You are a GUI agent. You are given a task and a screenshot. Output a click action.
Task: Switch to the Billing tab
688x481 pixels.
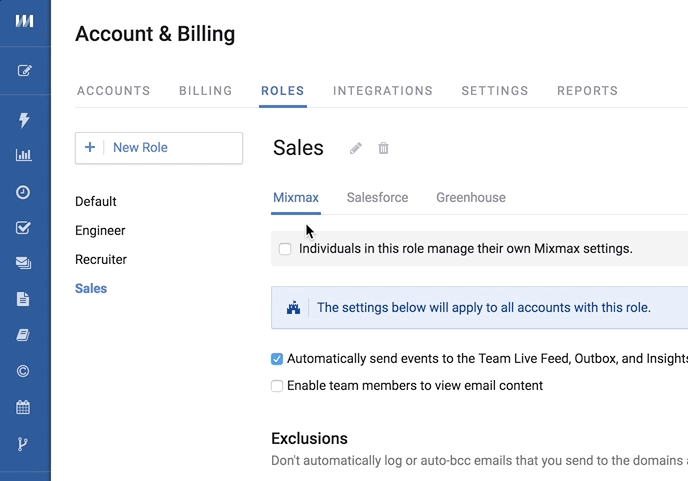coord(205,91)
